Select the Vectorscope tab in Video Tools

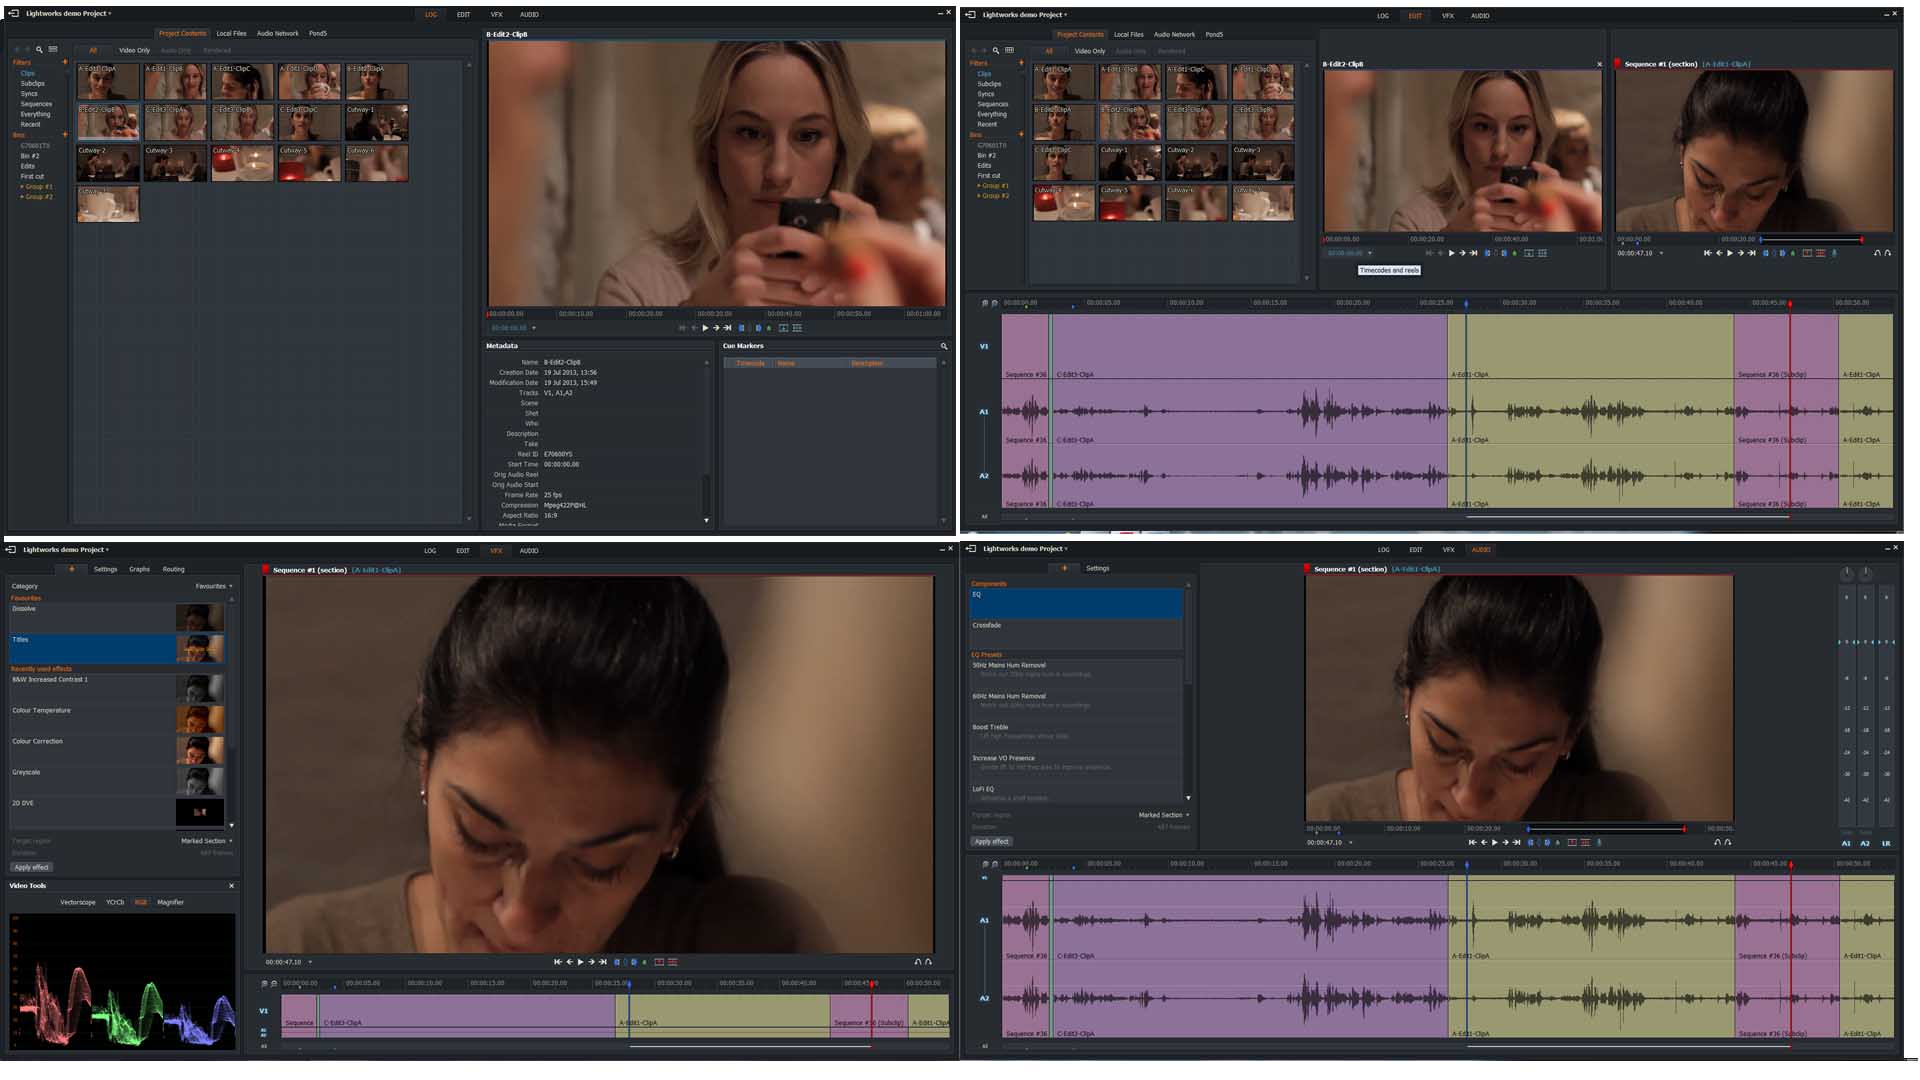point(78,902)
